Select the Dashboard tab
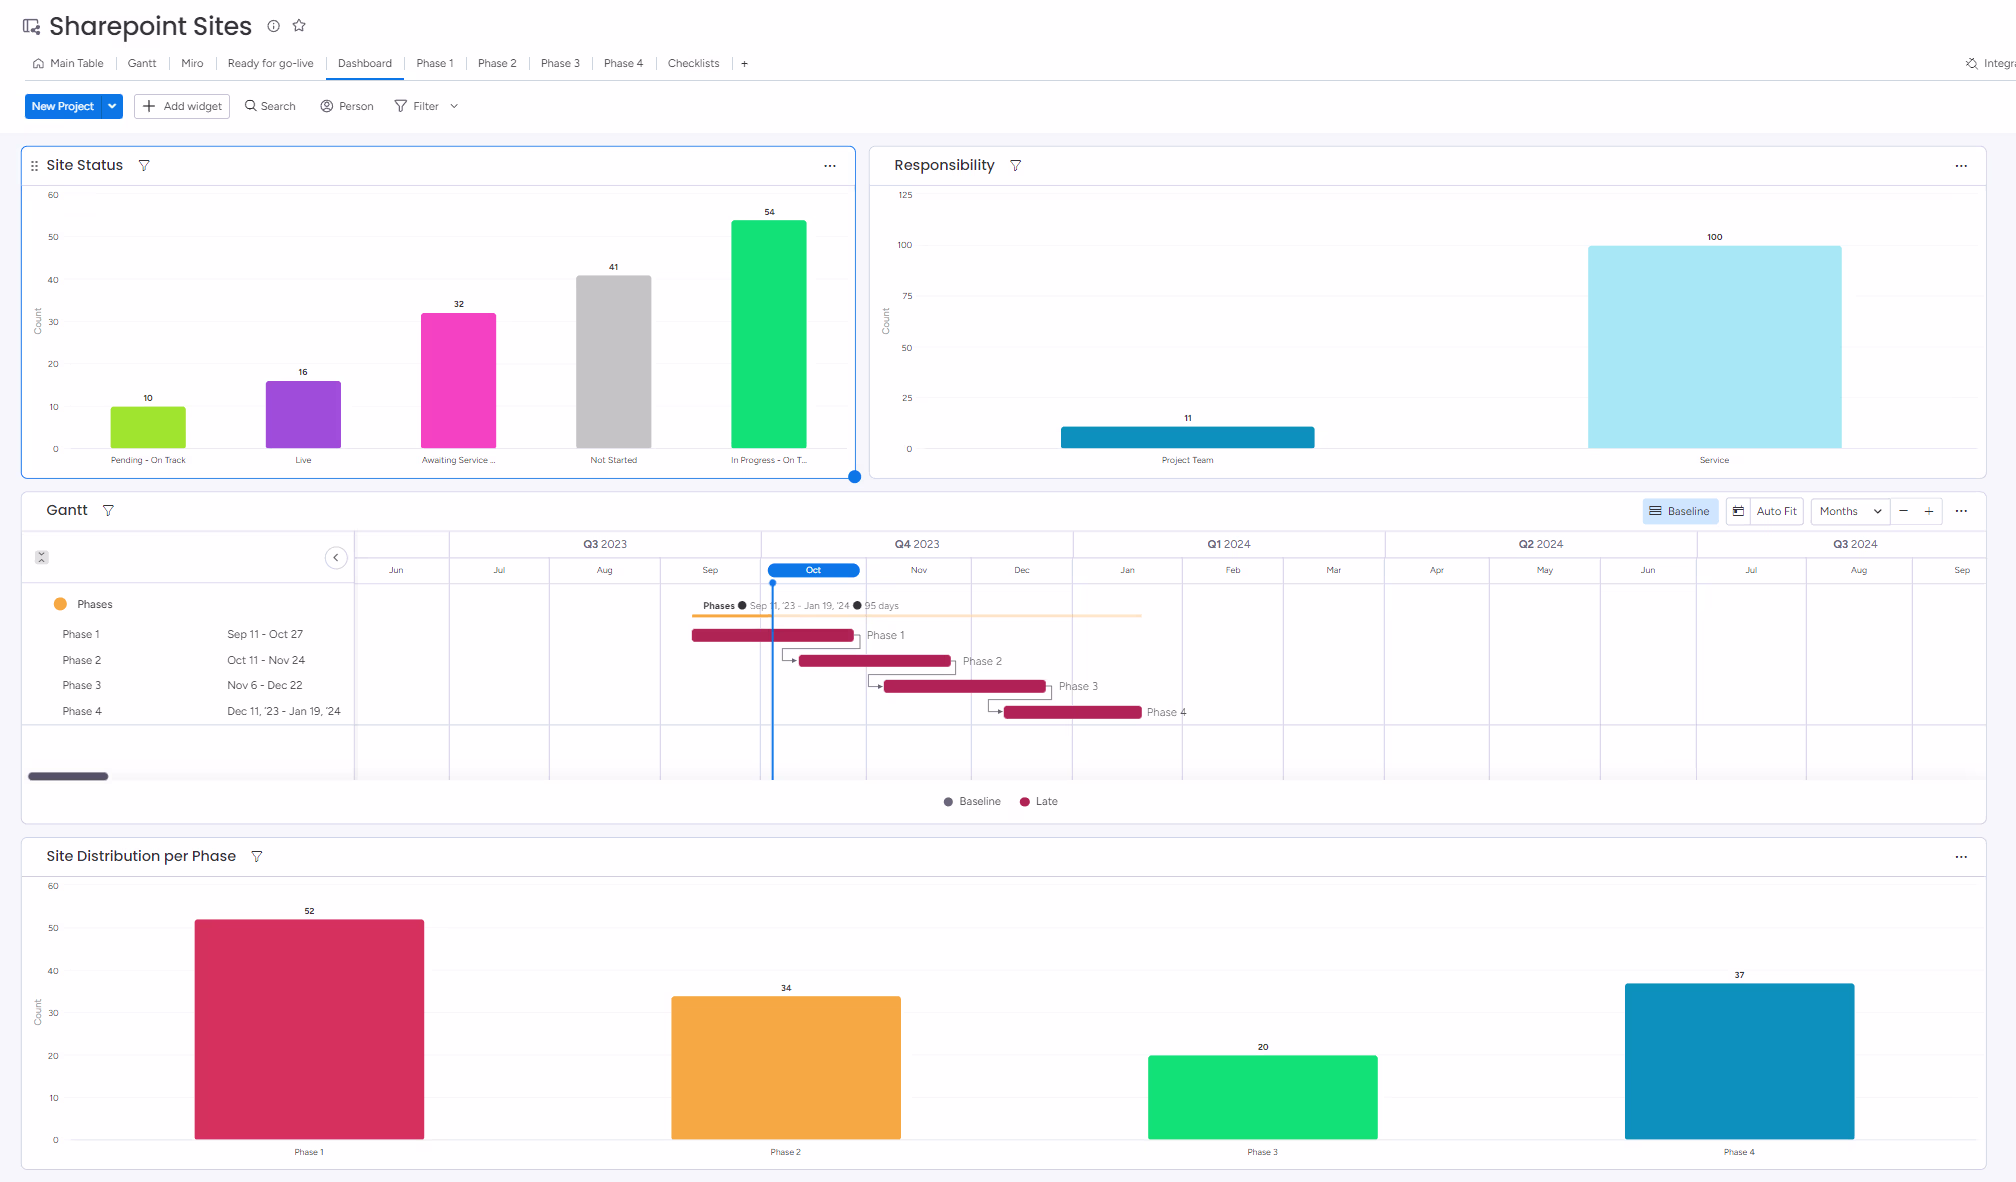This screenshot has height=1182, width=2016. pos(365,63)
